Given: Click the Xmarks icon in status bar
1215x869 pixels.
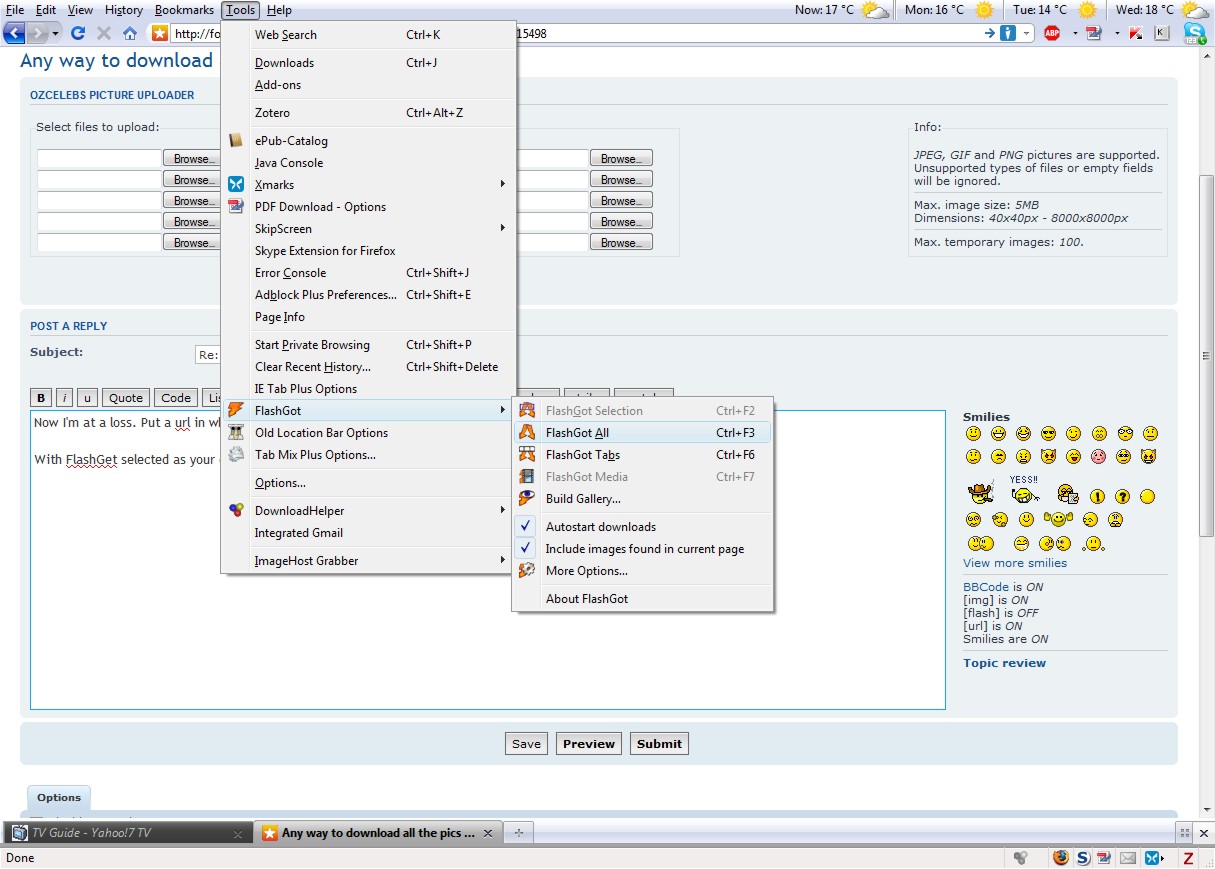Looking at the screenshot, I should coord(1153,858).
